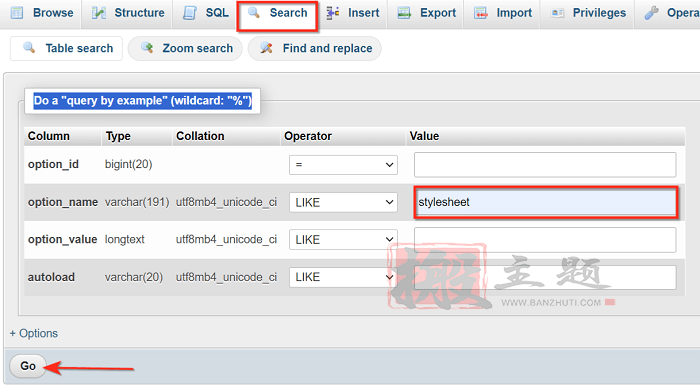Select the Zoom search sub-tab
This screenshot has height=385, width=700.
point(185,48)
